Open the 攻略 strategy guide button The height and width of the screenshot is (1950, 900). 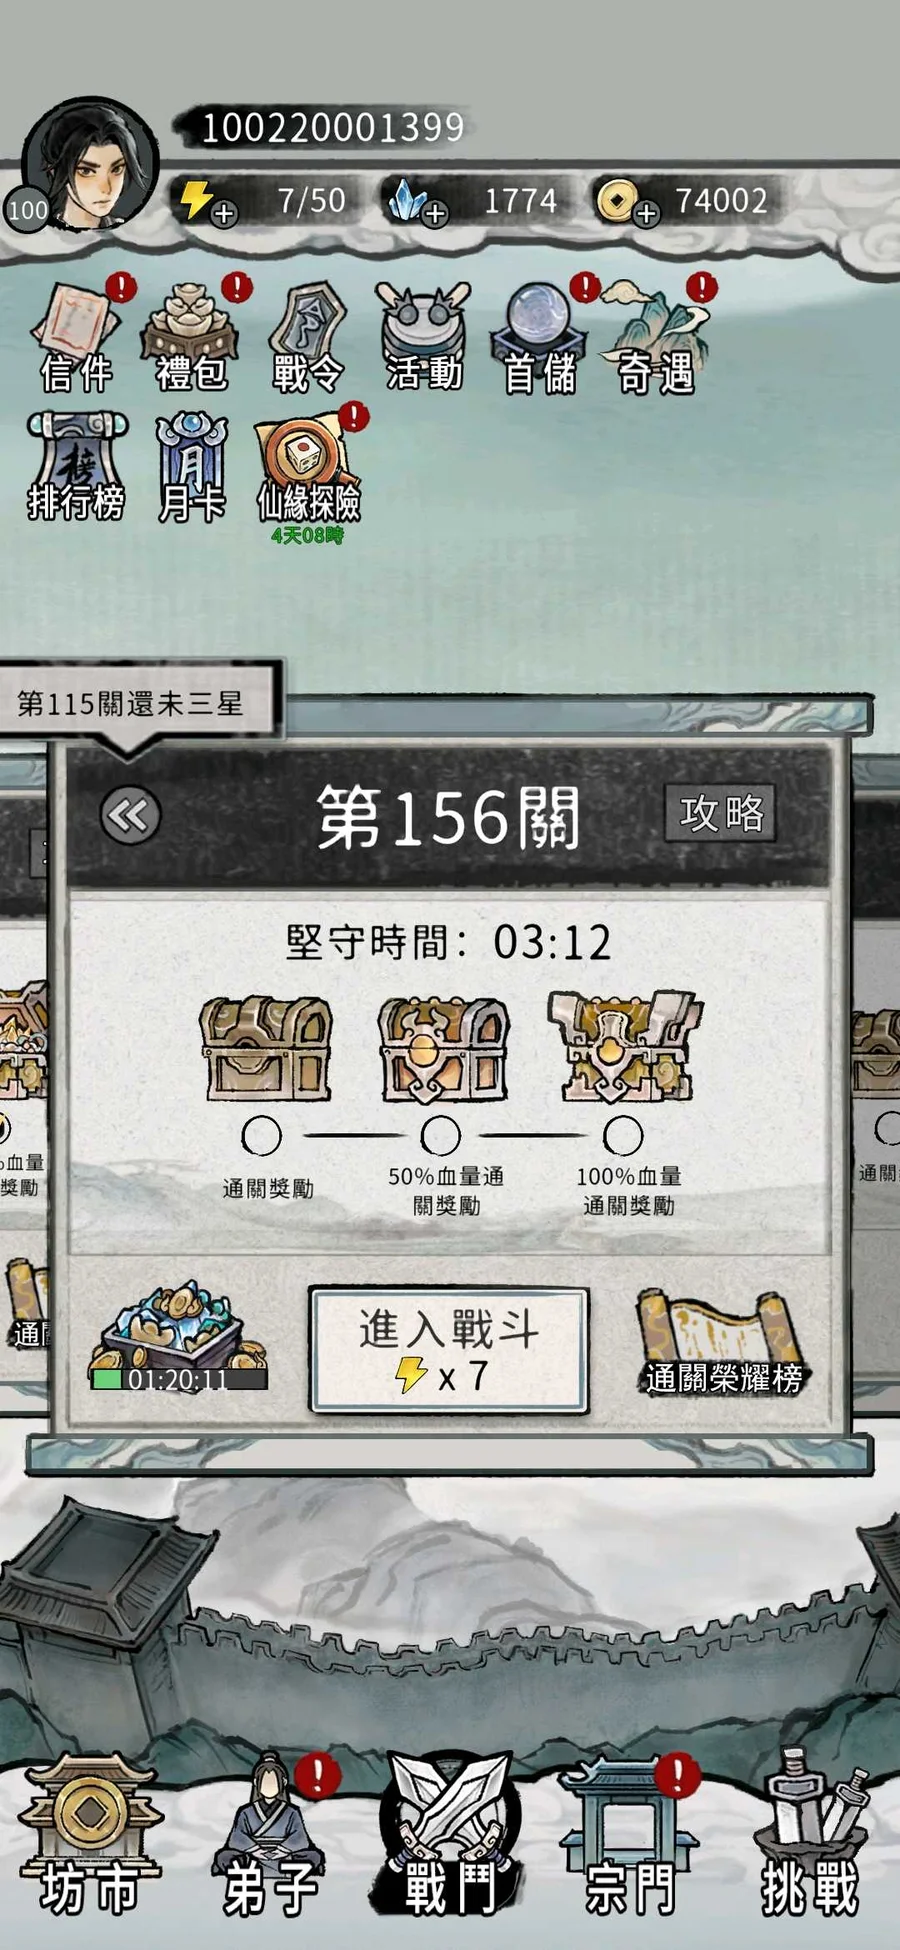720,813
